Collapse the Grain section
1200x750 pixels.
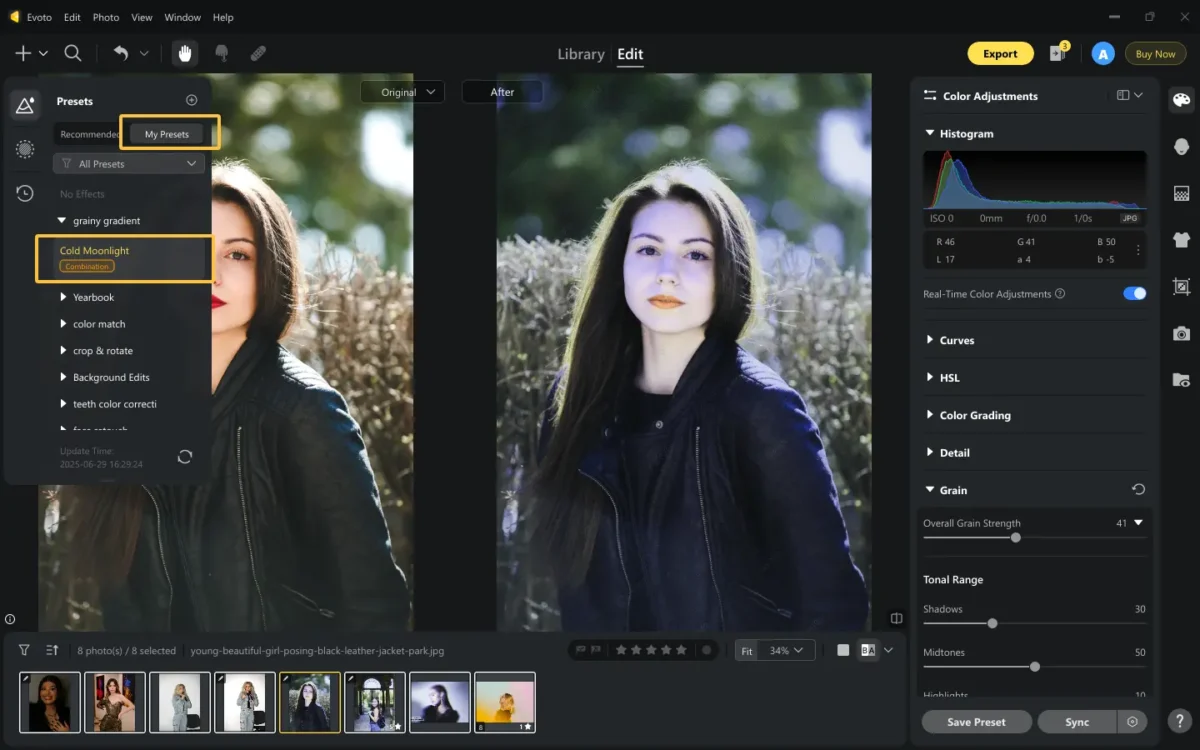point(930,490)
